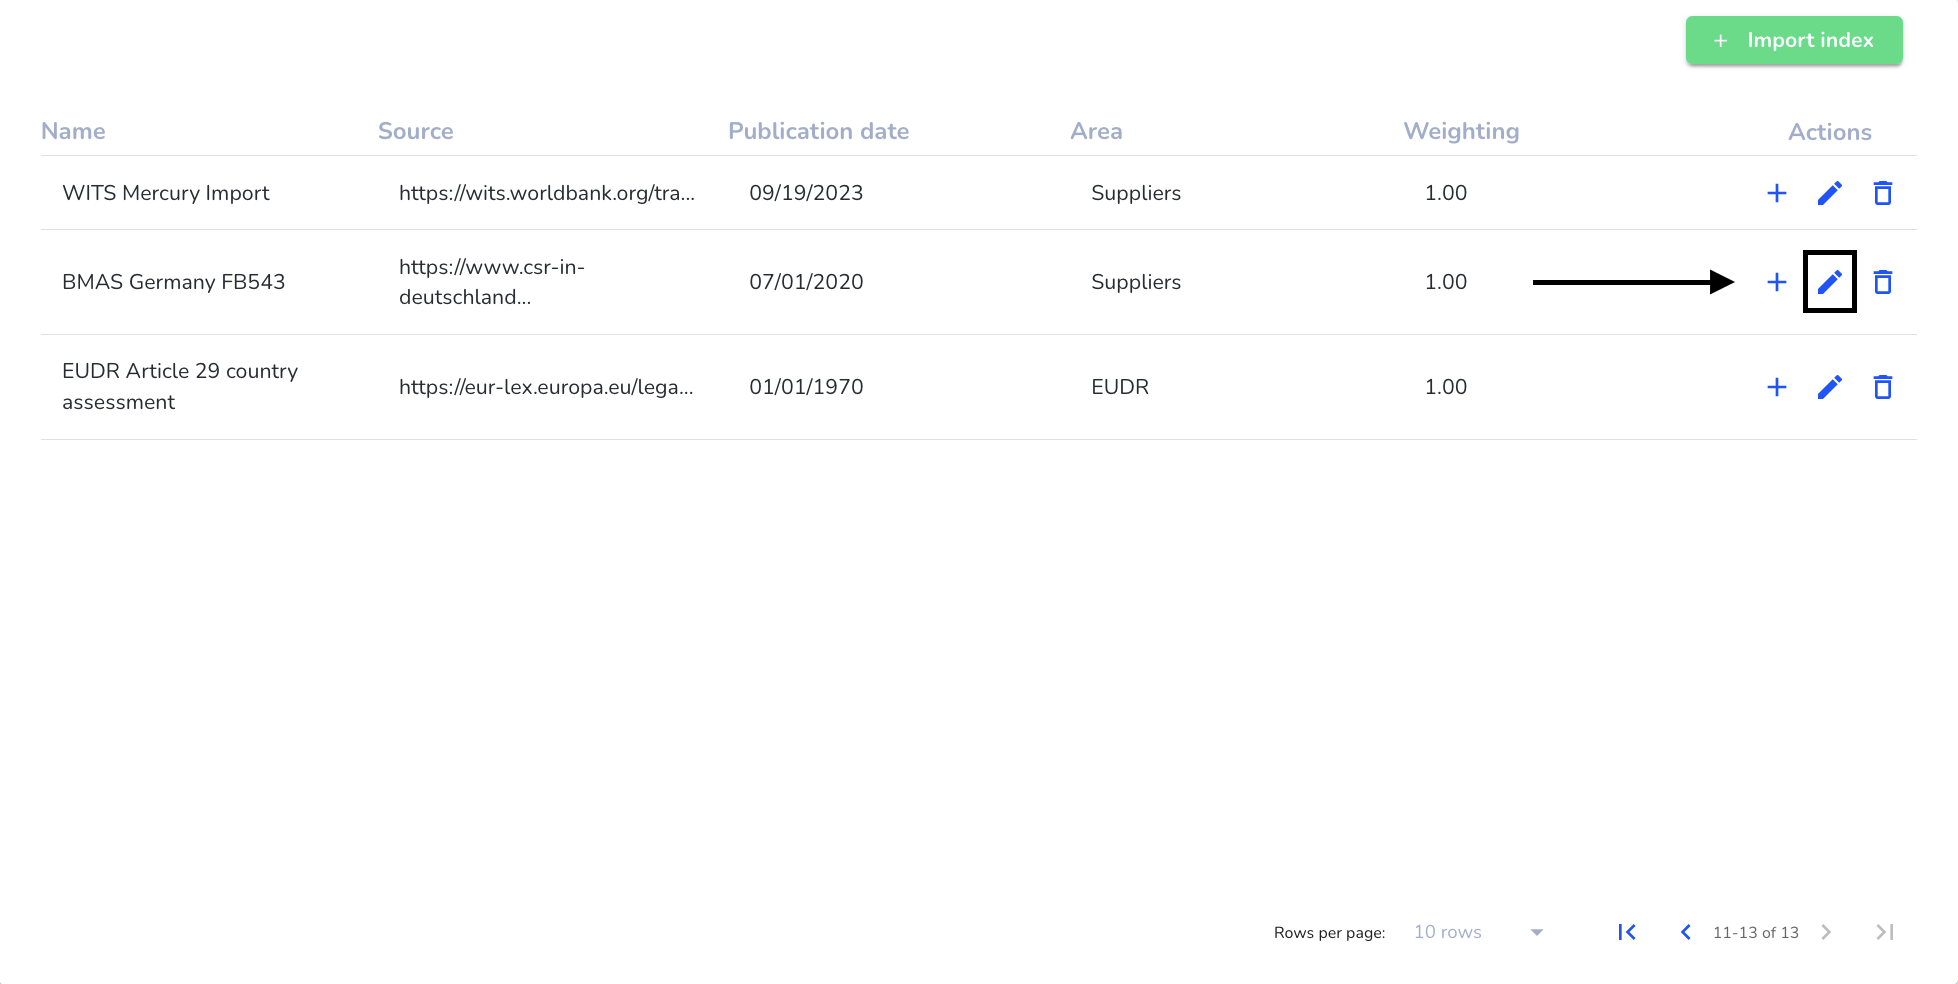Image resolution: width=1958 pixels, height=984 pixels.
Task: Click the wits.worldbank.org source URL
Action: [546, 193]
